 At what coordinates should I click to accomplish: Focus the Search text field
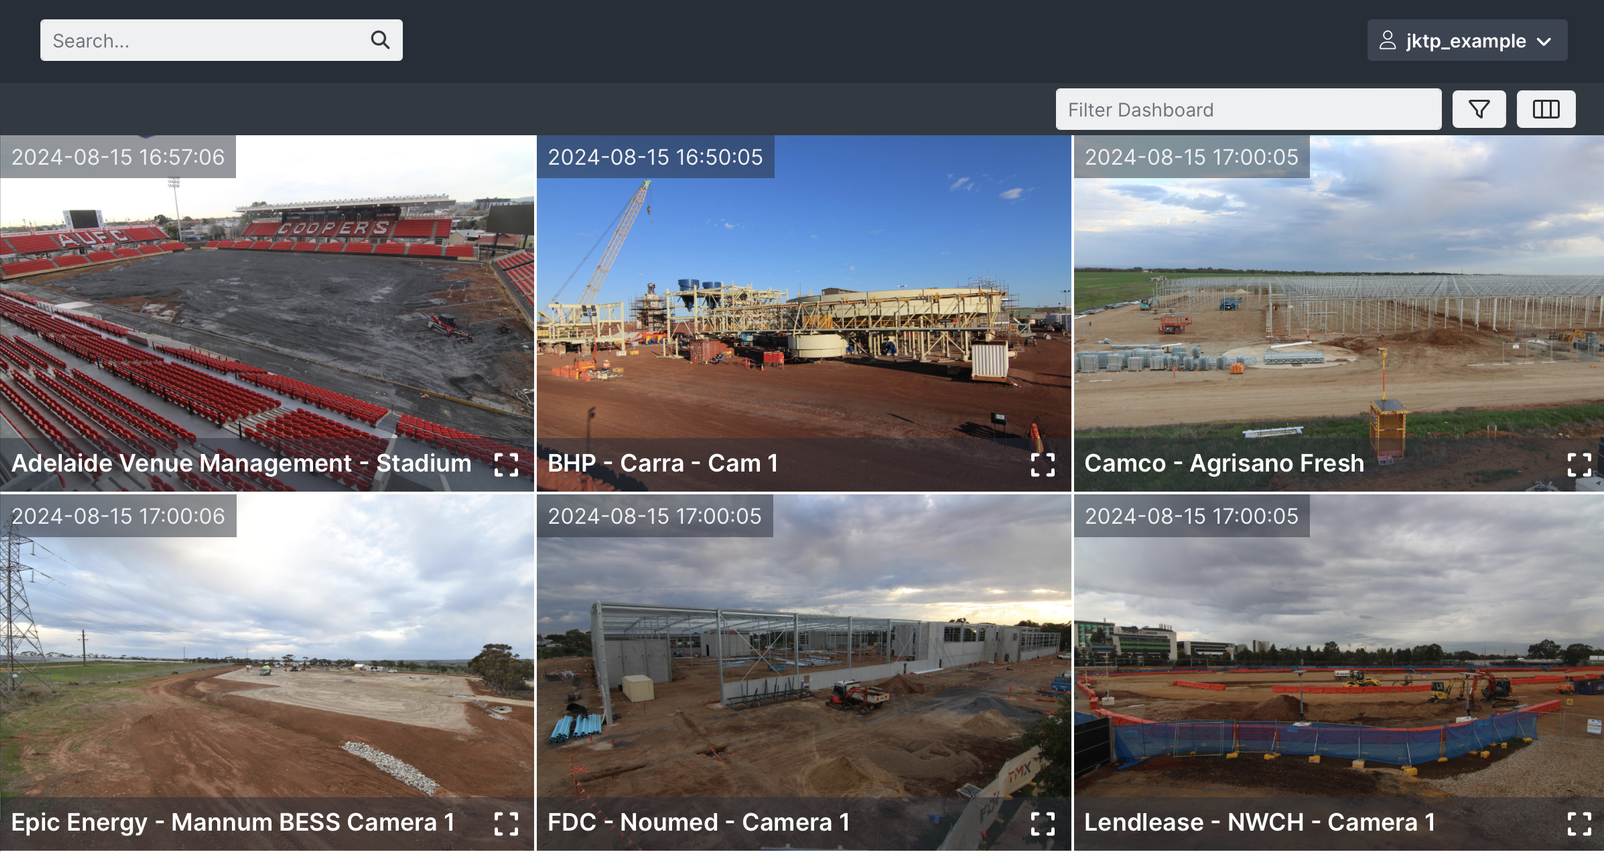[x=205, y=41]
